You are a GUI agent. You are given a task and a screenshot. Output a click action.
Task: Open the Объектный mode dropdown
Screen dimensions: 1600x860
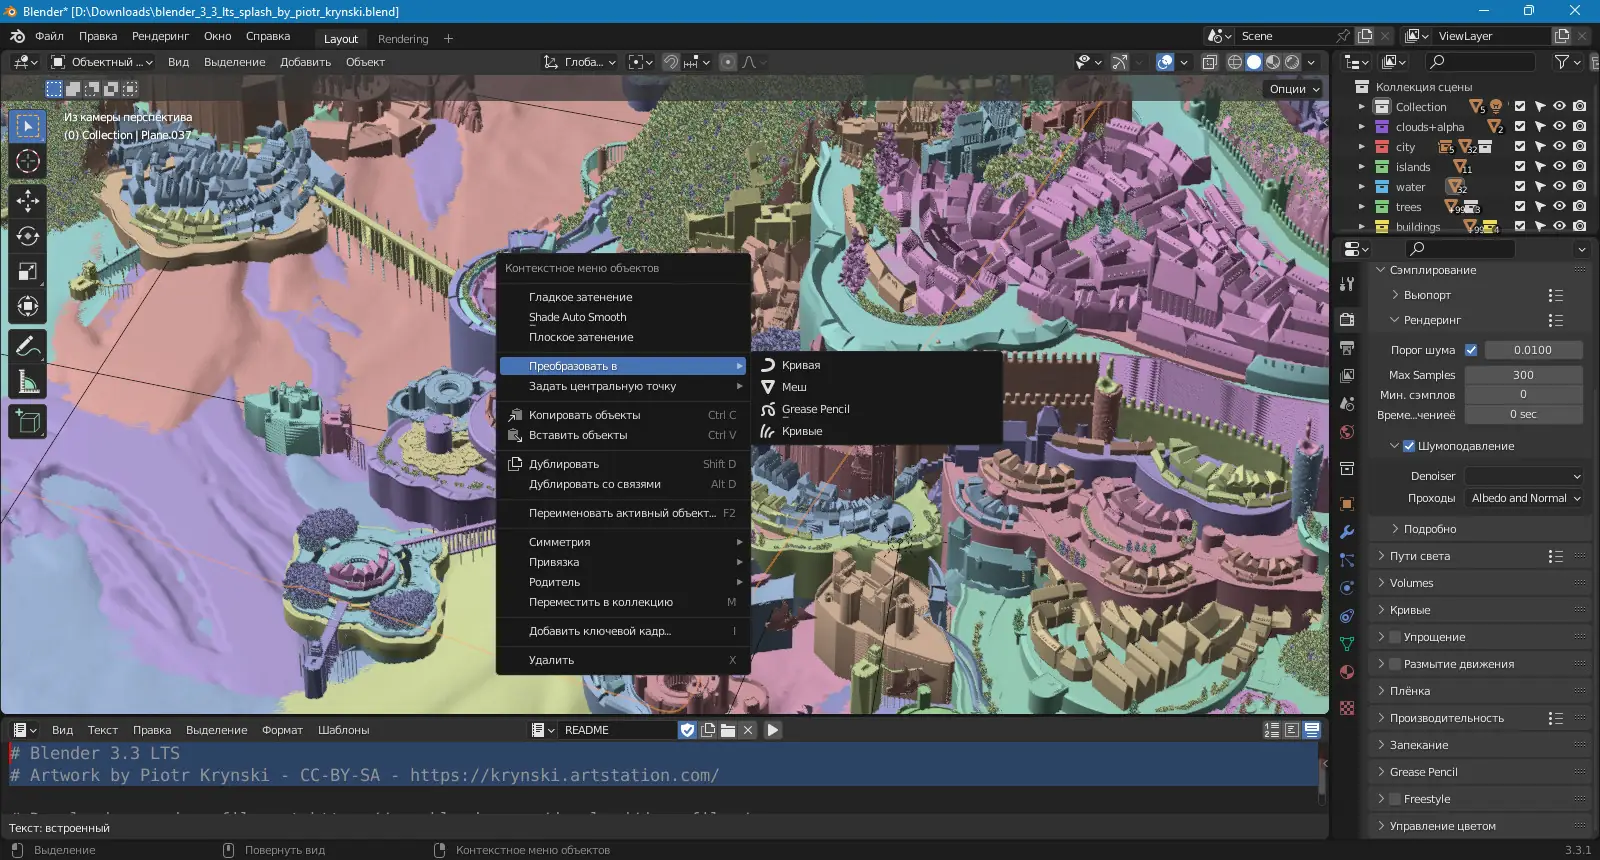(101, 62)
